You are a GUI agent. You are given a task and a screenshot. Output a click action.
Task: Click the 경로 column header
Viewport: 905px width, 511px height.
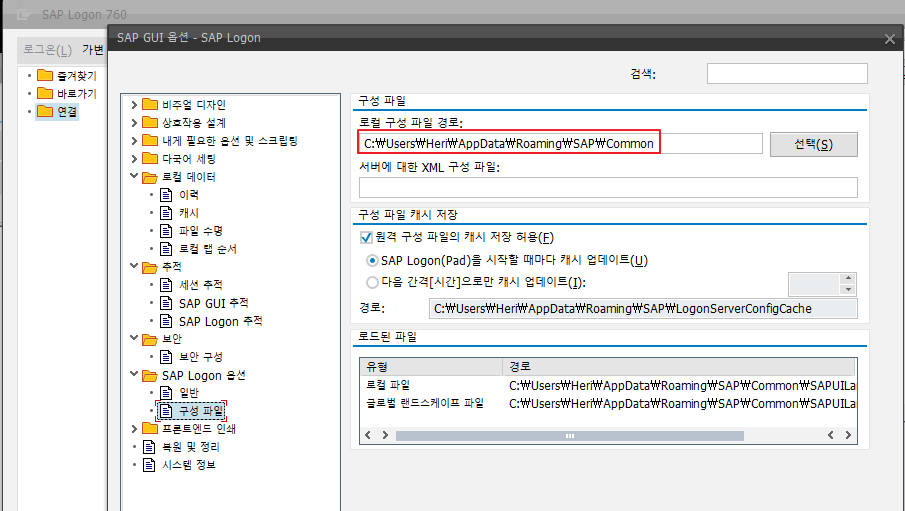click(x=679, y=367)
